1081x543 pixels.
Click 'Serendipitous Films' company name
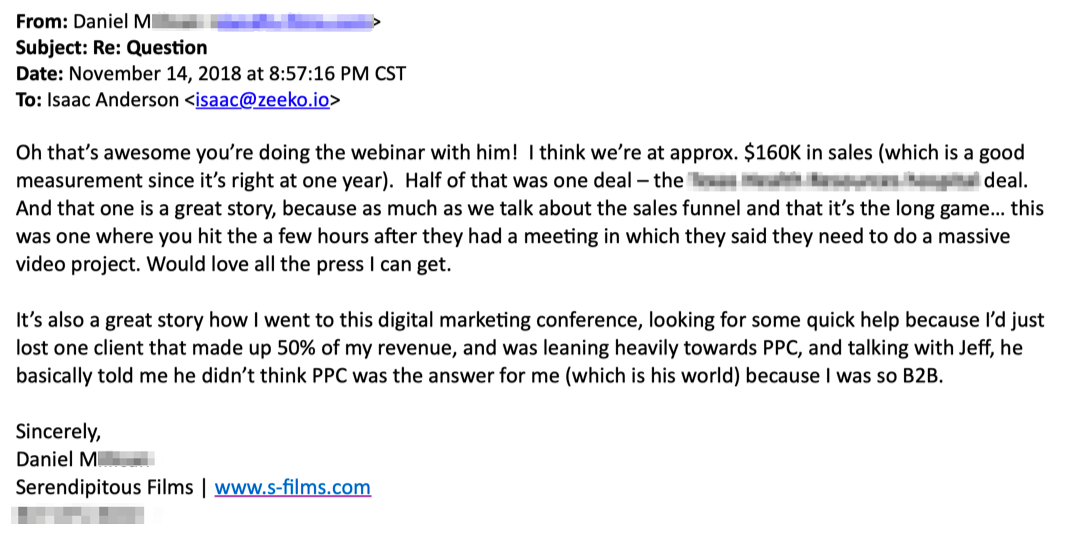[x=104, y=488]
